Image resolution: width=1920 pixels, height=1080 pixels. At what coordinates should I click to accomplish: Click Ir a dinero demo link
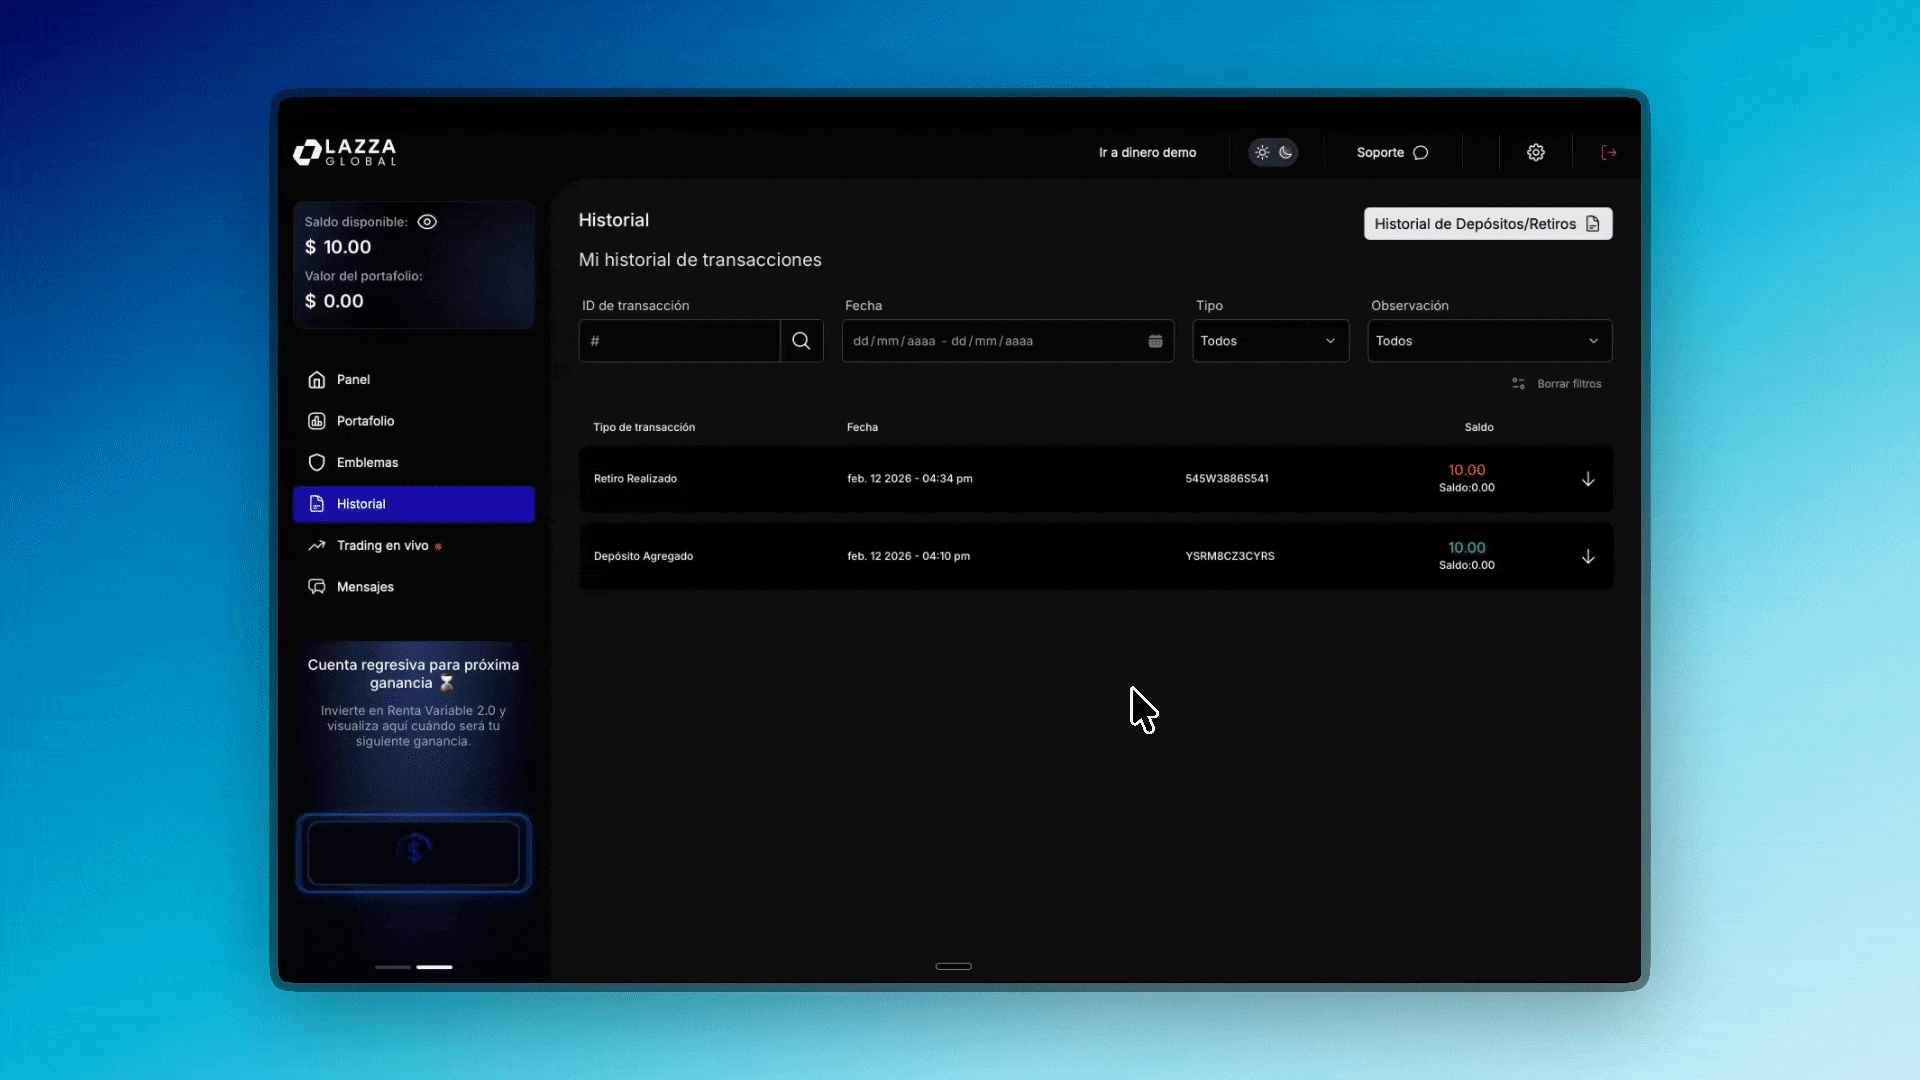1147,152
